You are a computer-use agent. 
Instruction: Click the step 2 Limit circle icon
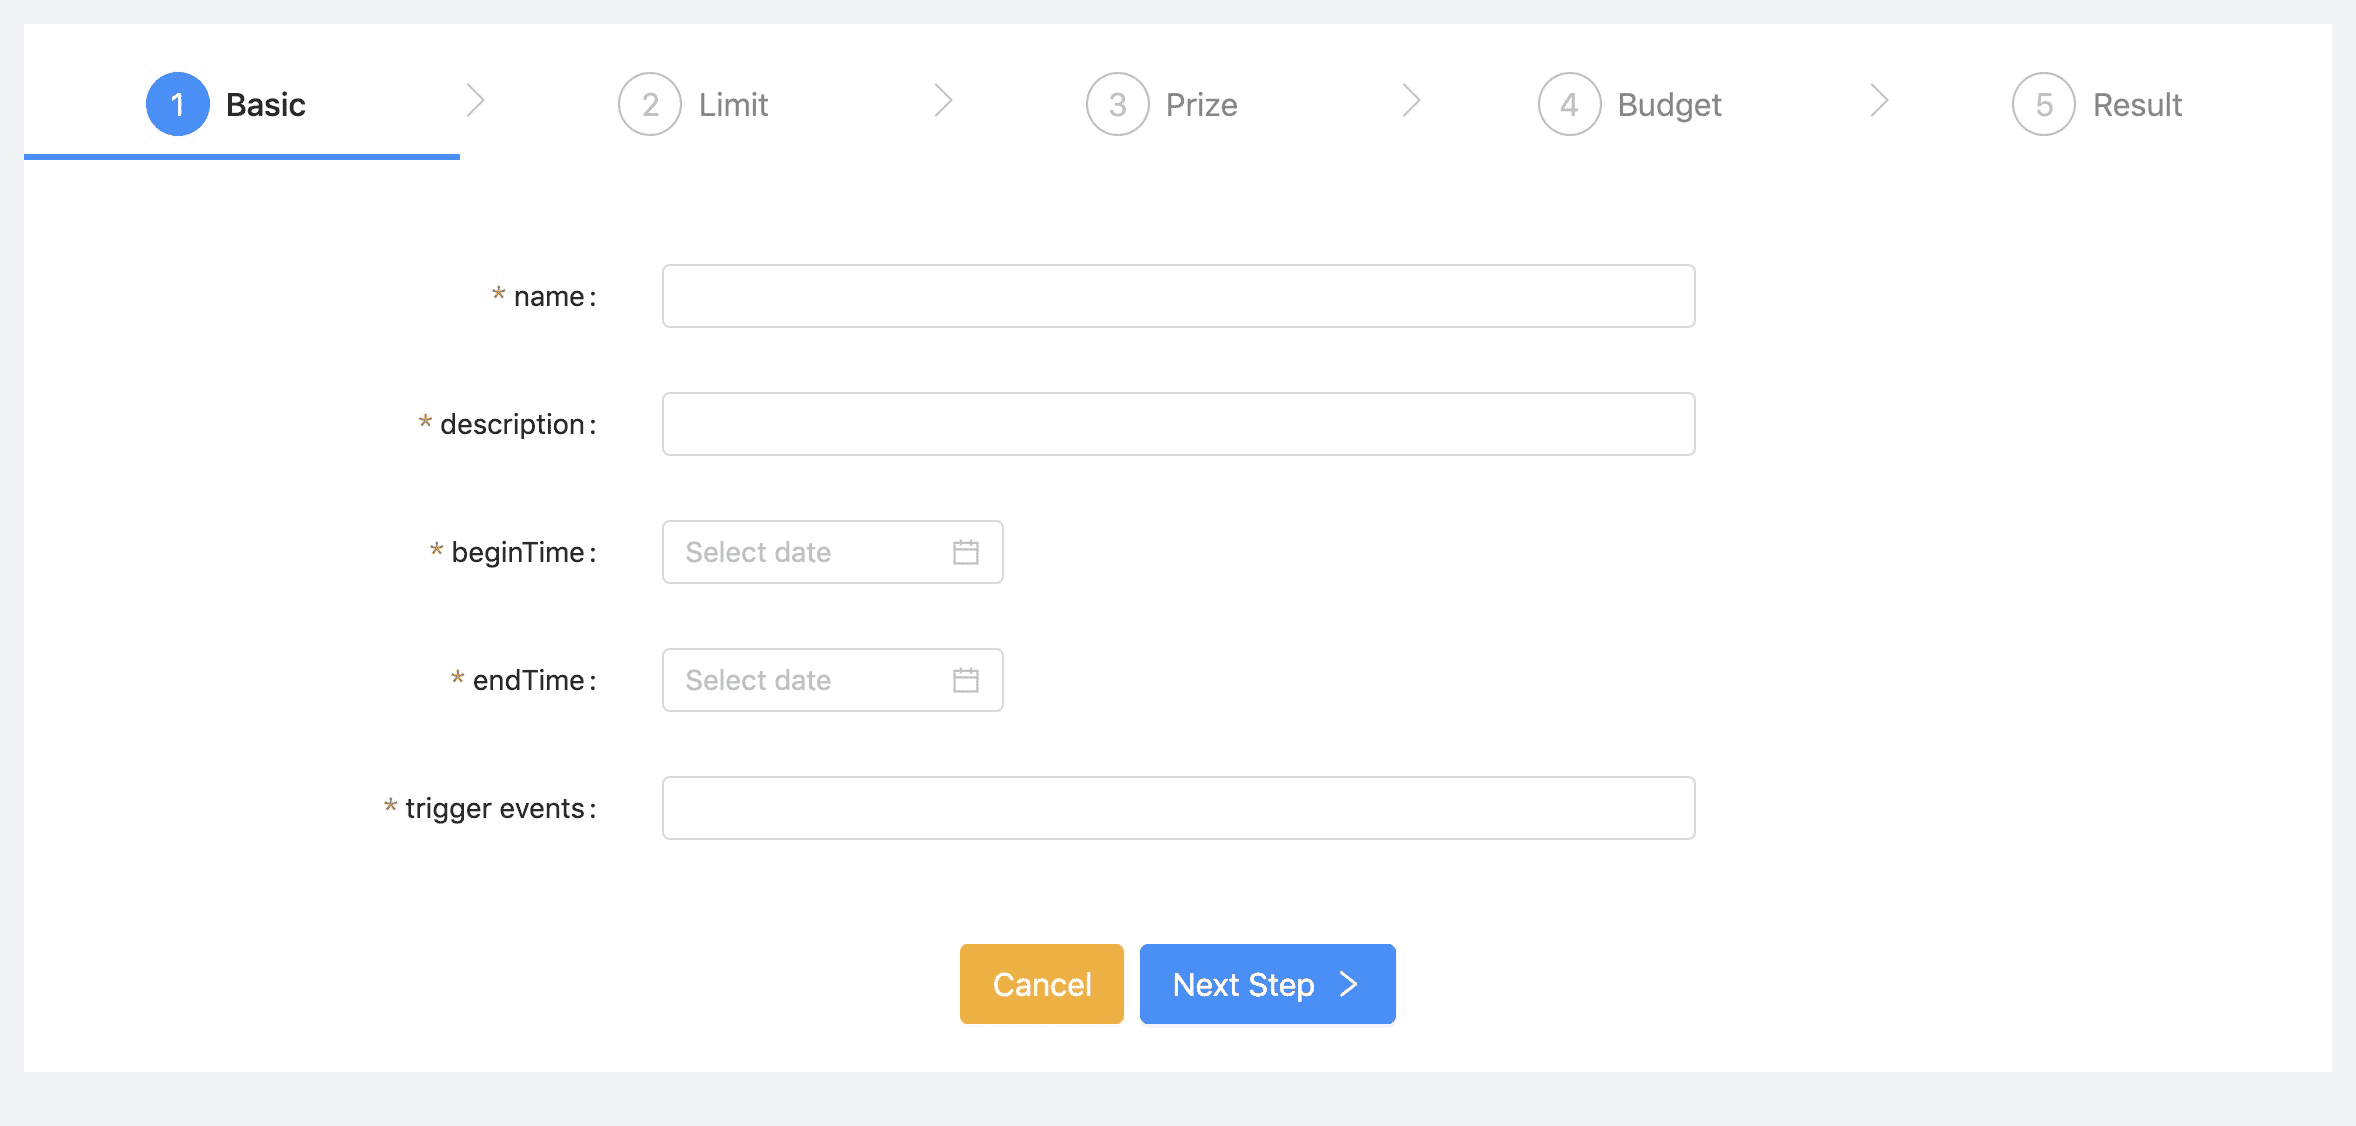pyautogui.click(x=650, y=104)
